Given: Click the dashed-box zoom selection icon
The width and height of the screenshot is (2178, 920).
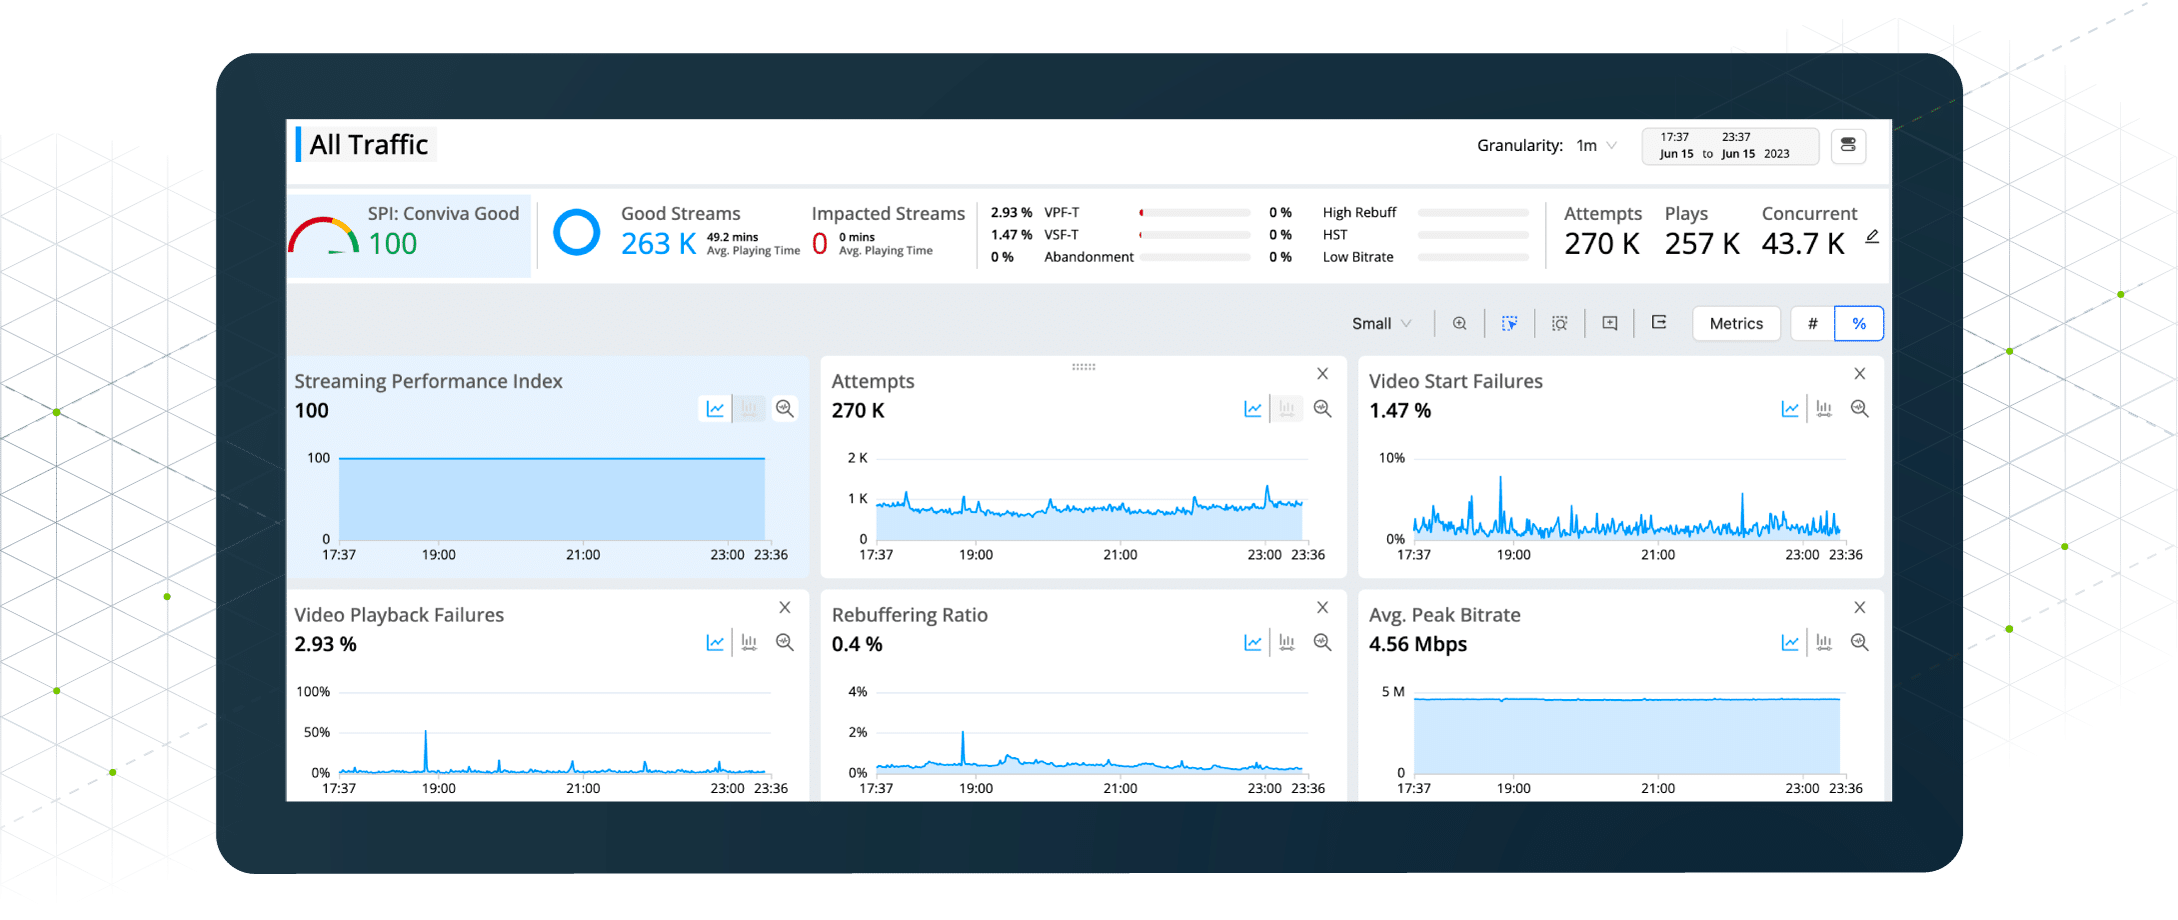Looking at the screenshot, I should [1559, 323].
